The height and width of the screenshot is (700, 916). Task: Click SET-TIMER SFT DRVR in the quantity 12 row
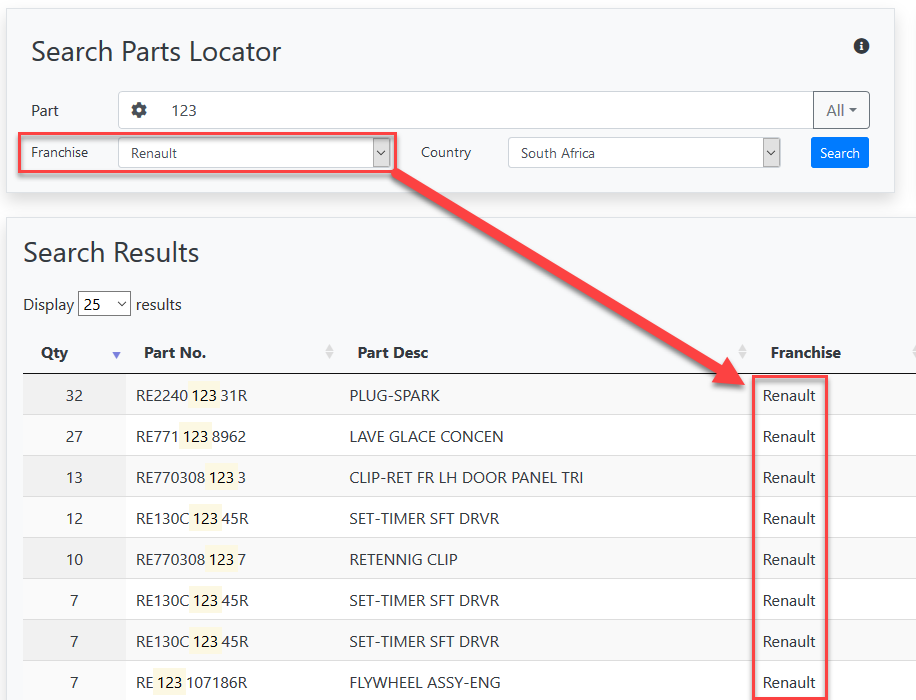click(424, 518)
